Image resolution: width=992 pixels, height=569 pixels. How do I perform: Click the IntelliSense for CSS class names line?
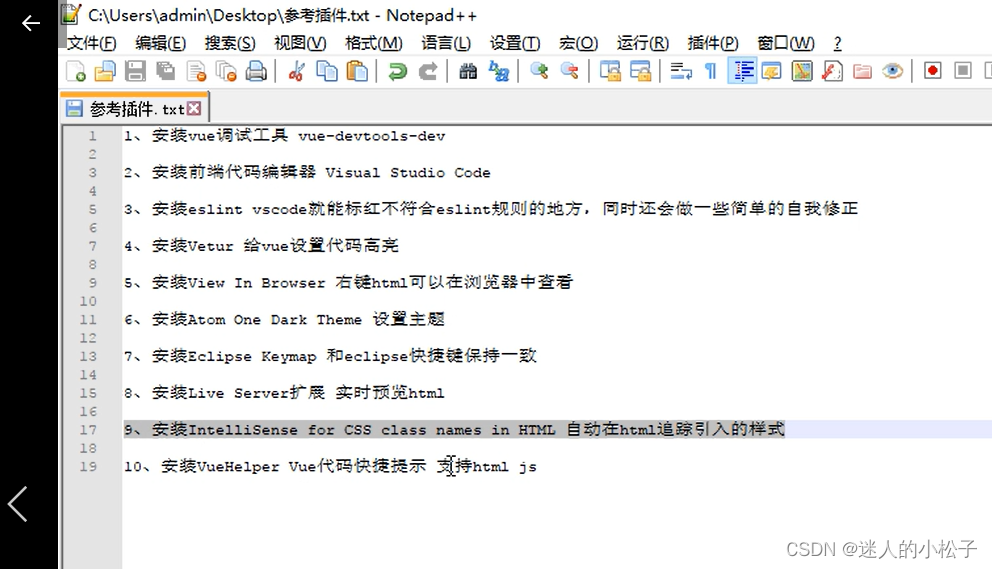pyautogui.click(x=454, y=429)
